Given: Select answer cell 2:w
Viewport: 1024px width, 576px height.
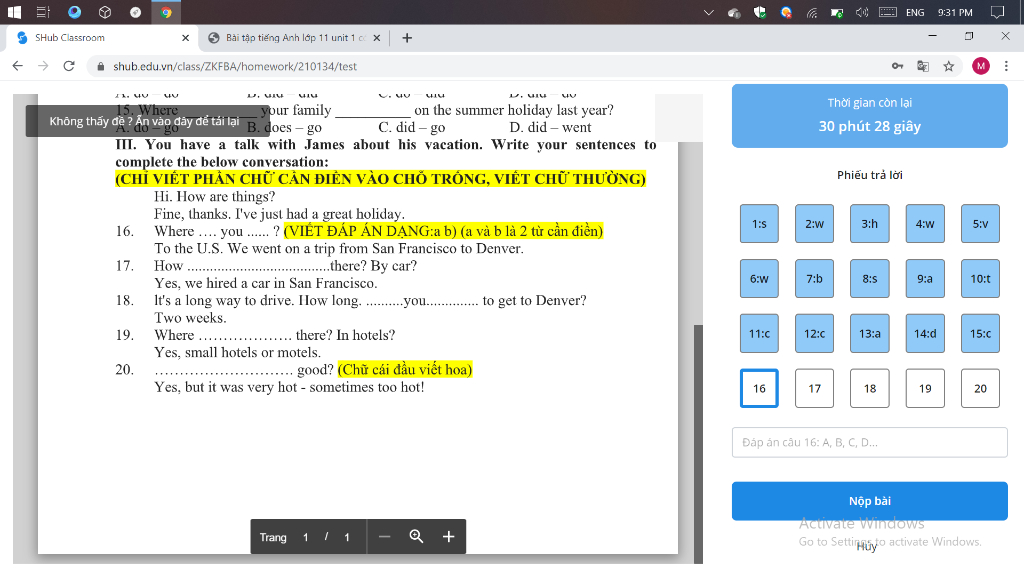Looking at the screenshot, I should (814, 224).
